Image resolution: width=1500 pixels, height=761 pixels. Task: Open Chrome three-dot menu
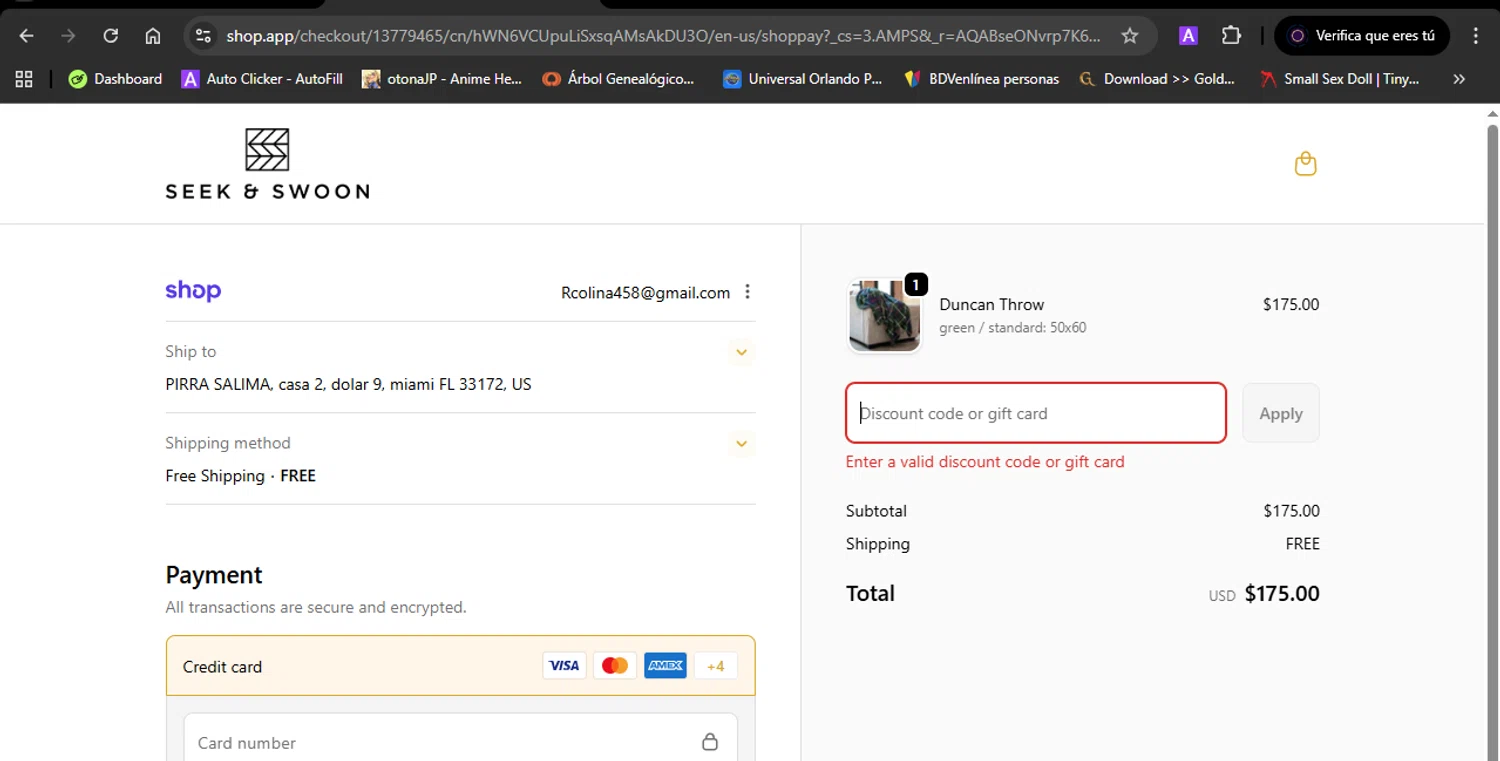(1476, 36)
